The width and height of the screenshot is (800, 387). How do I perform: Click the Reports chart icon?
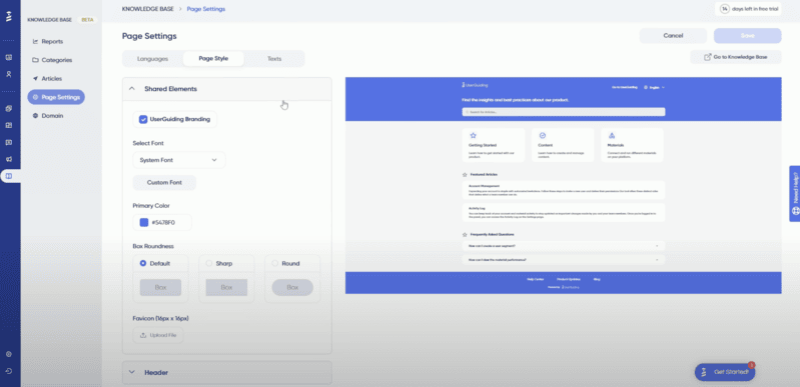coord(35,41)
